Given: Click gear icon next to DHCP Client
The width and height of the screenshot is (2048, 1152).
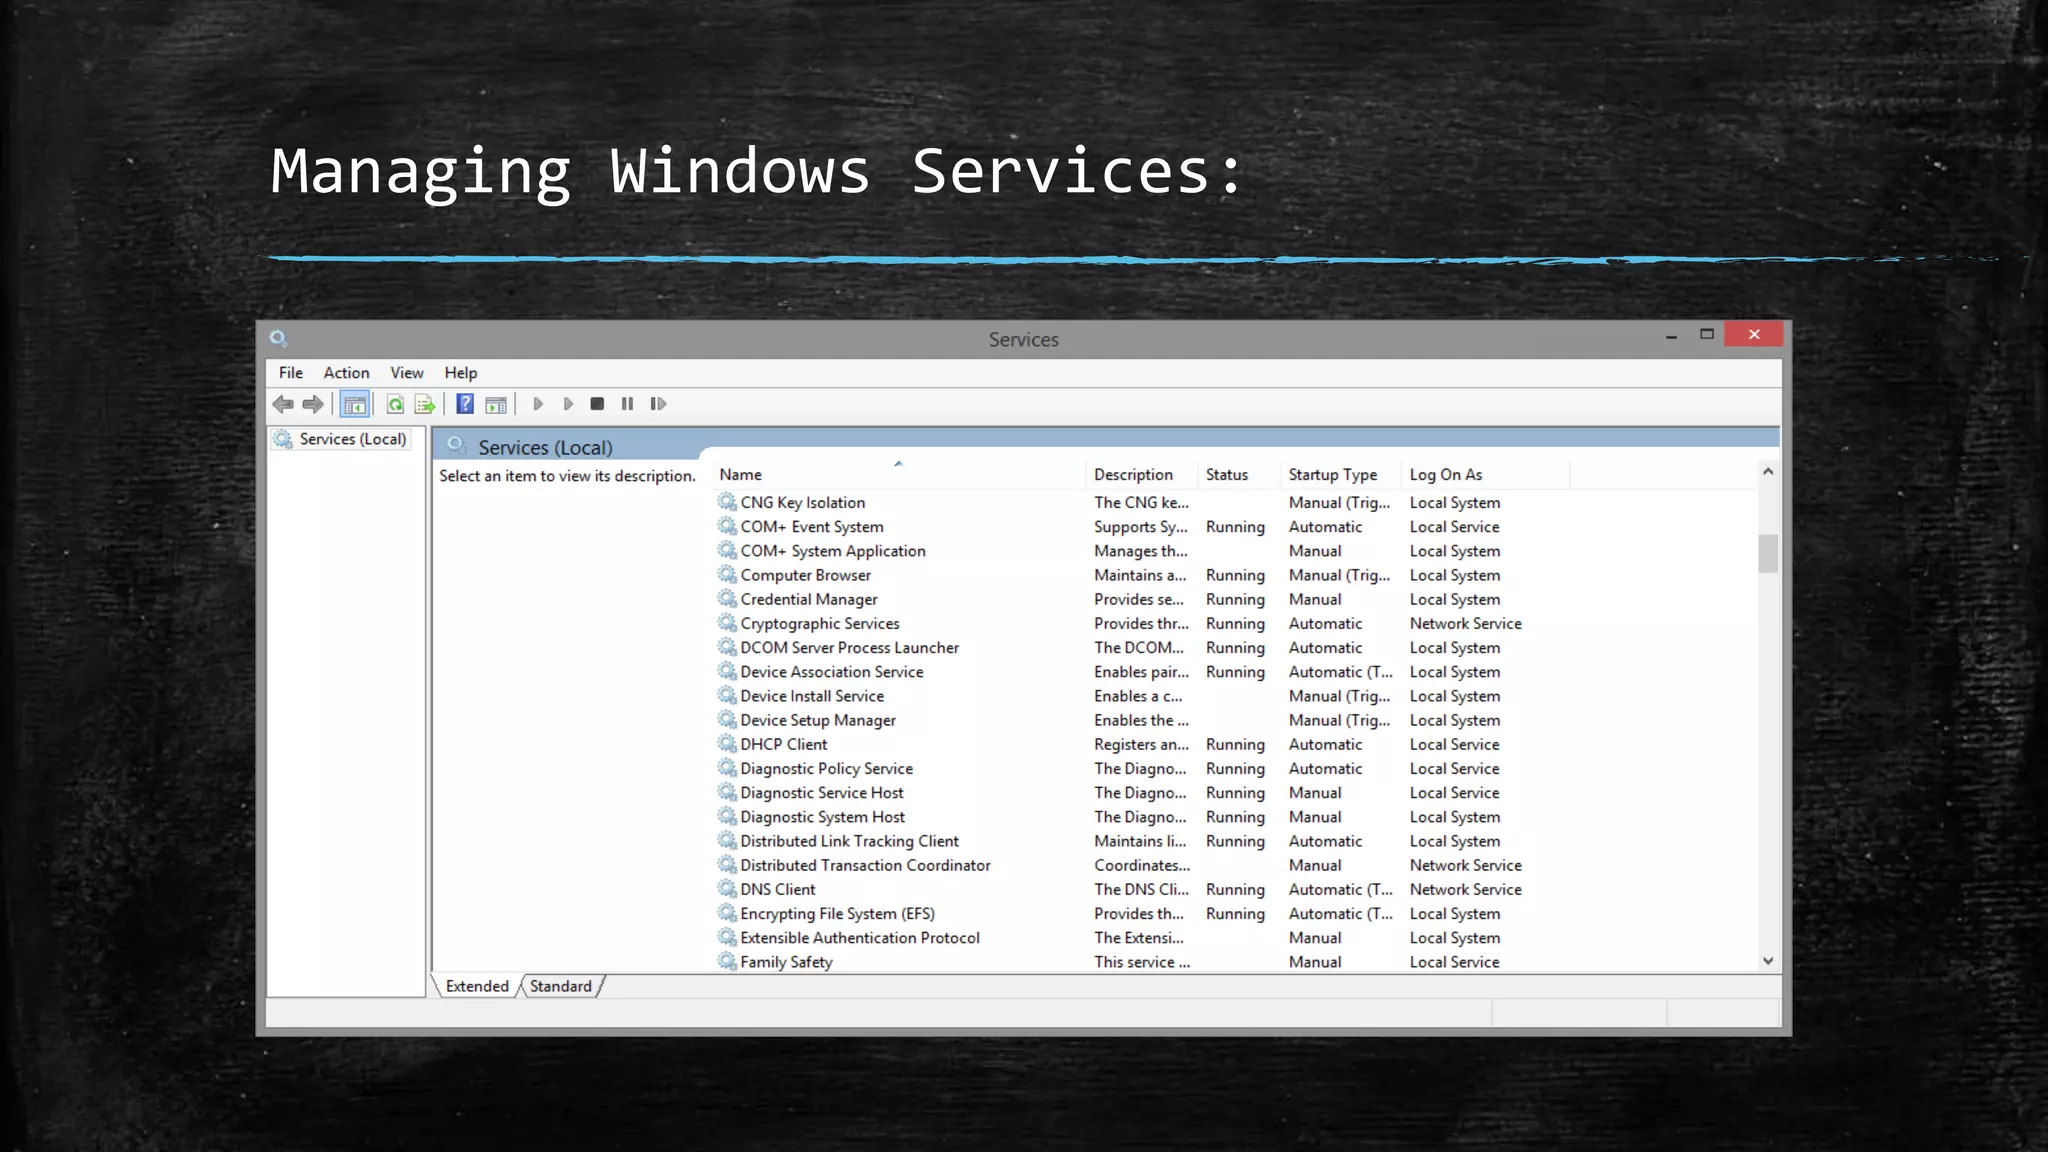Looking at the screenshot, I should (x=727, y=744).
